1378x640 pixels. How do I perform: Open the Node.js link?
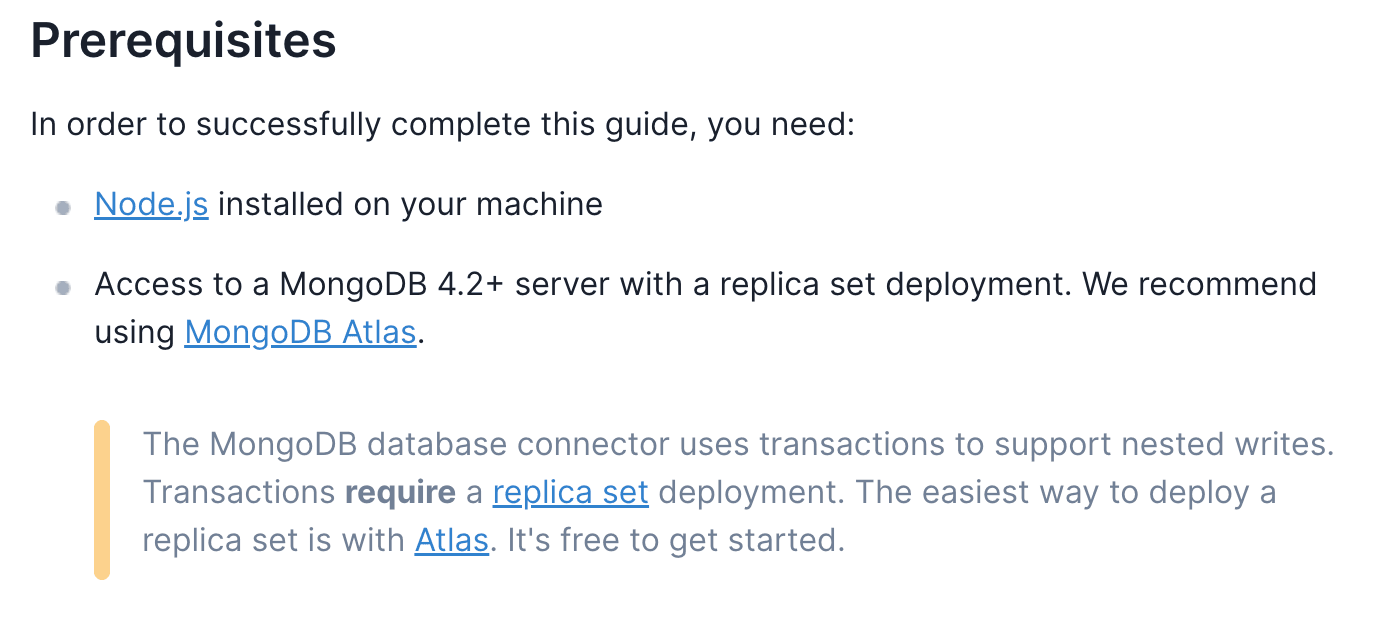point(151,204)
